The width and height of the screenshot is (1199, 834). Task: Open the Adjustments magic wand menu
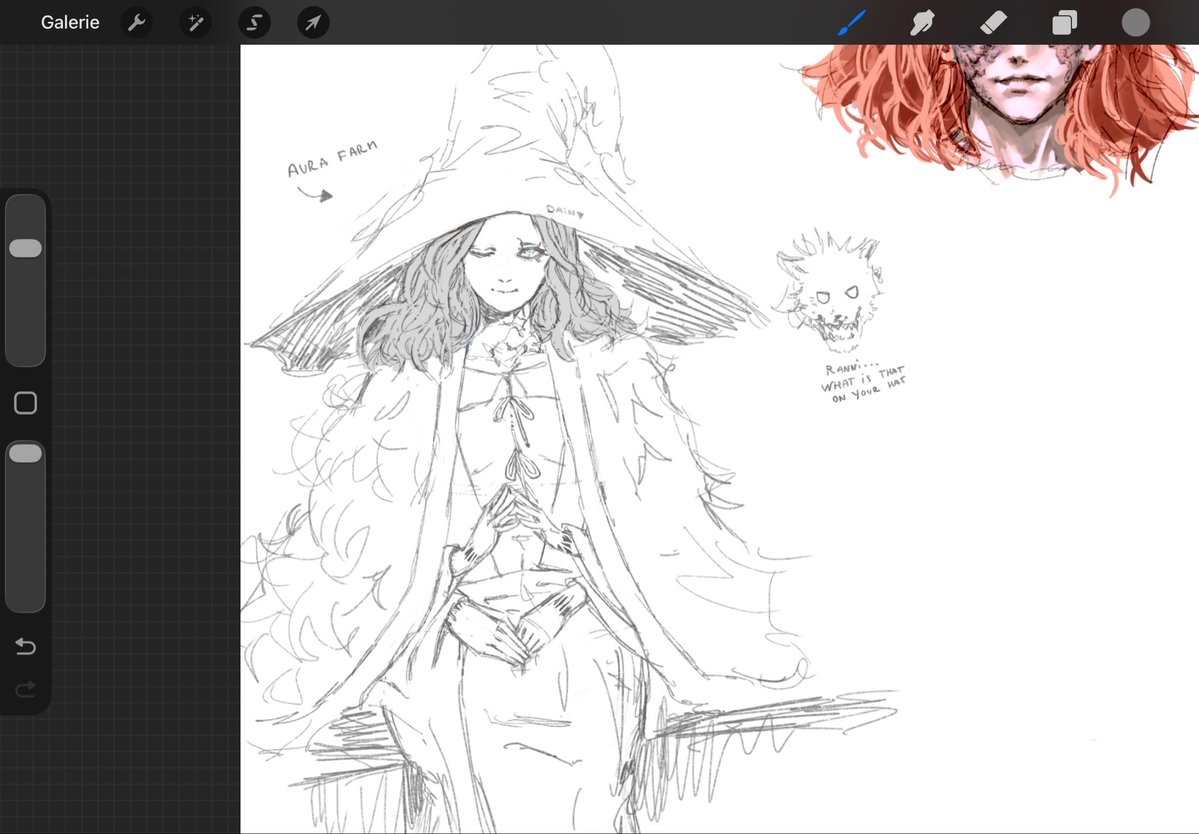(x=195, y=23)
